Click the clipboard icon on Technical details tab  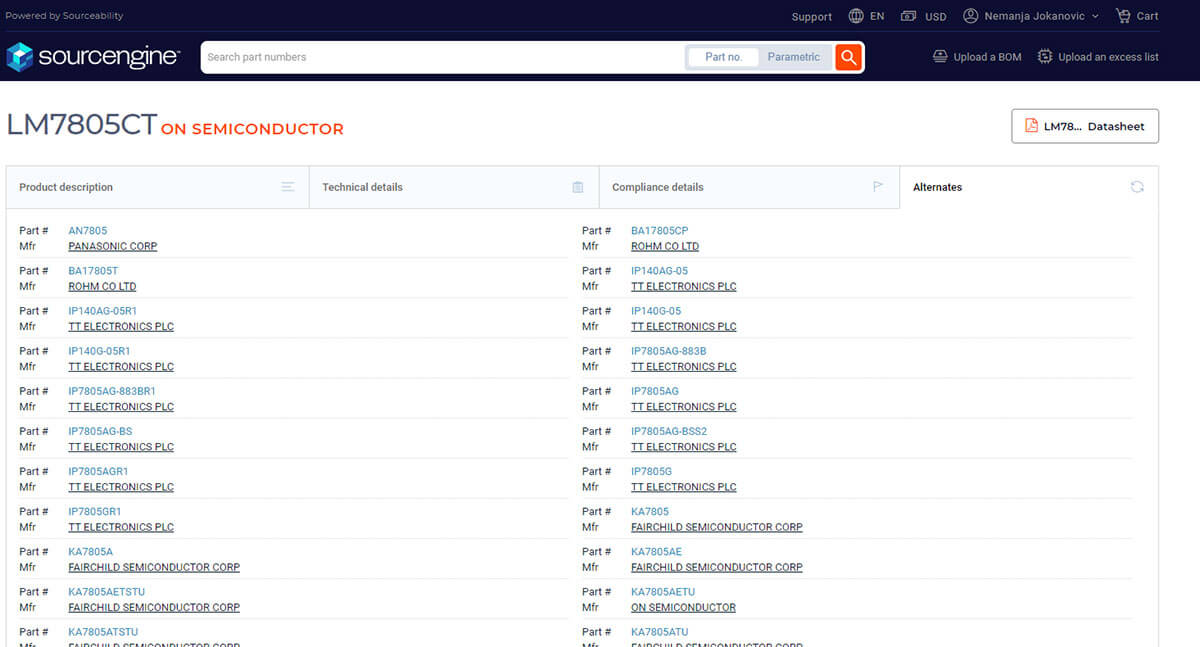click(x=577, y=187)
